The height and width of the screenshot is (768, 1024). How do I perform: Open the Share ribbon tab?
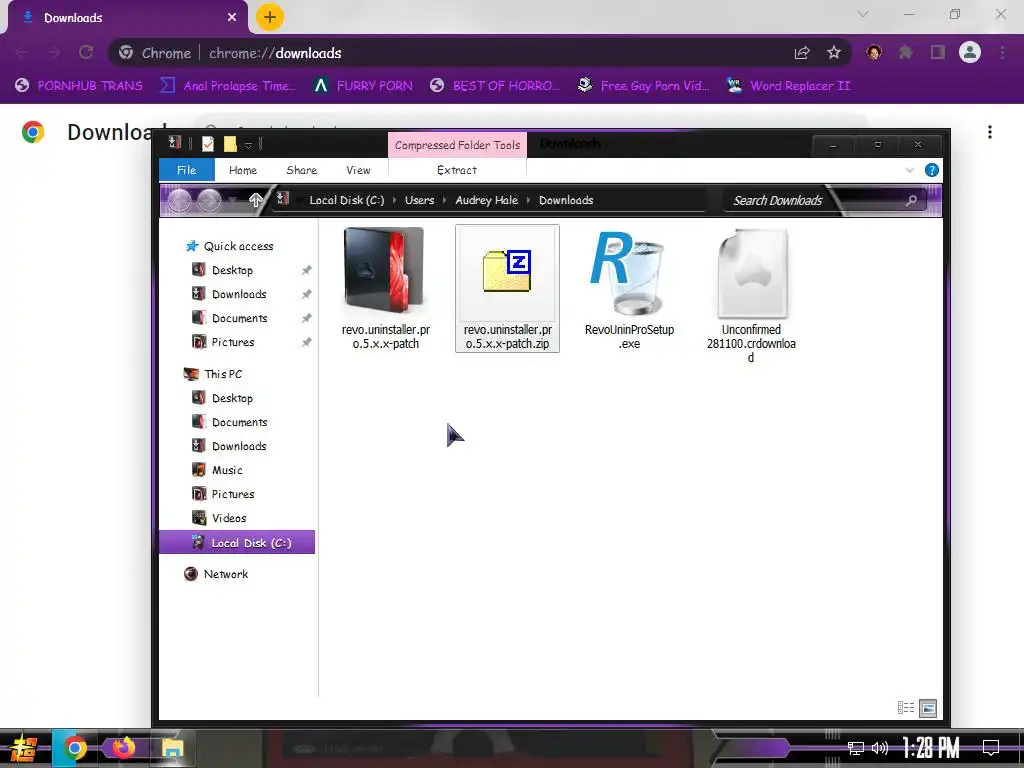pos(302,170)
